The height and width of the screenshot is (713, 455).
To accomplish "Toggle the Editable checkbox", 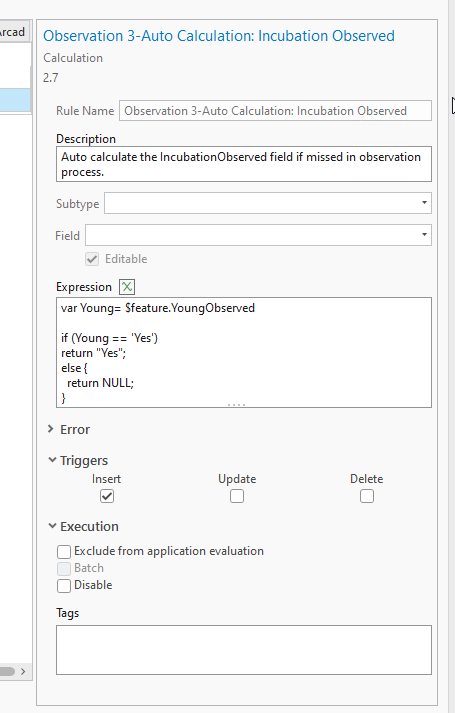I will click(92, 259).
